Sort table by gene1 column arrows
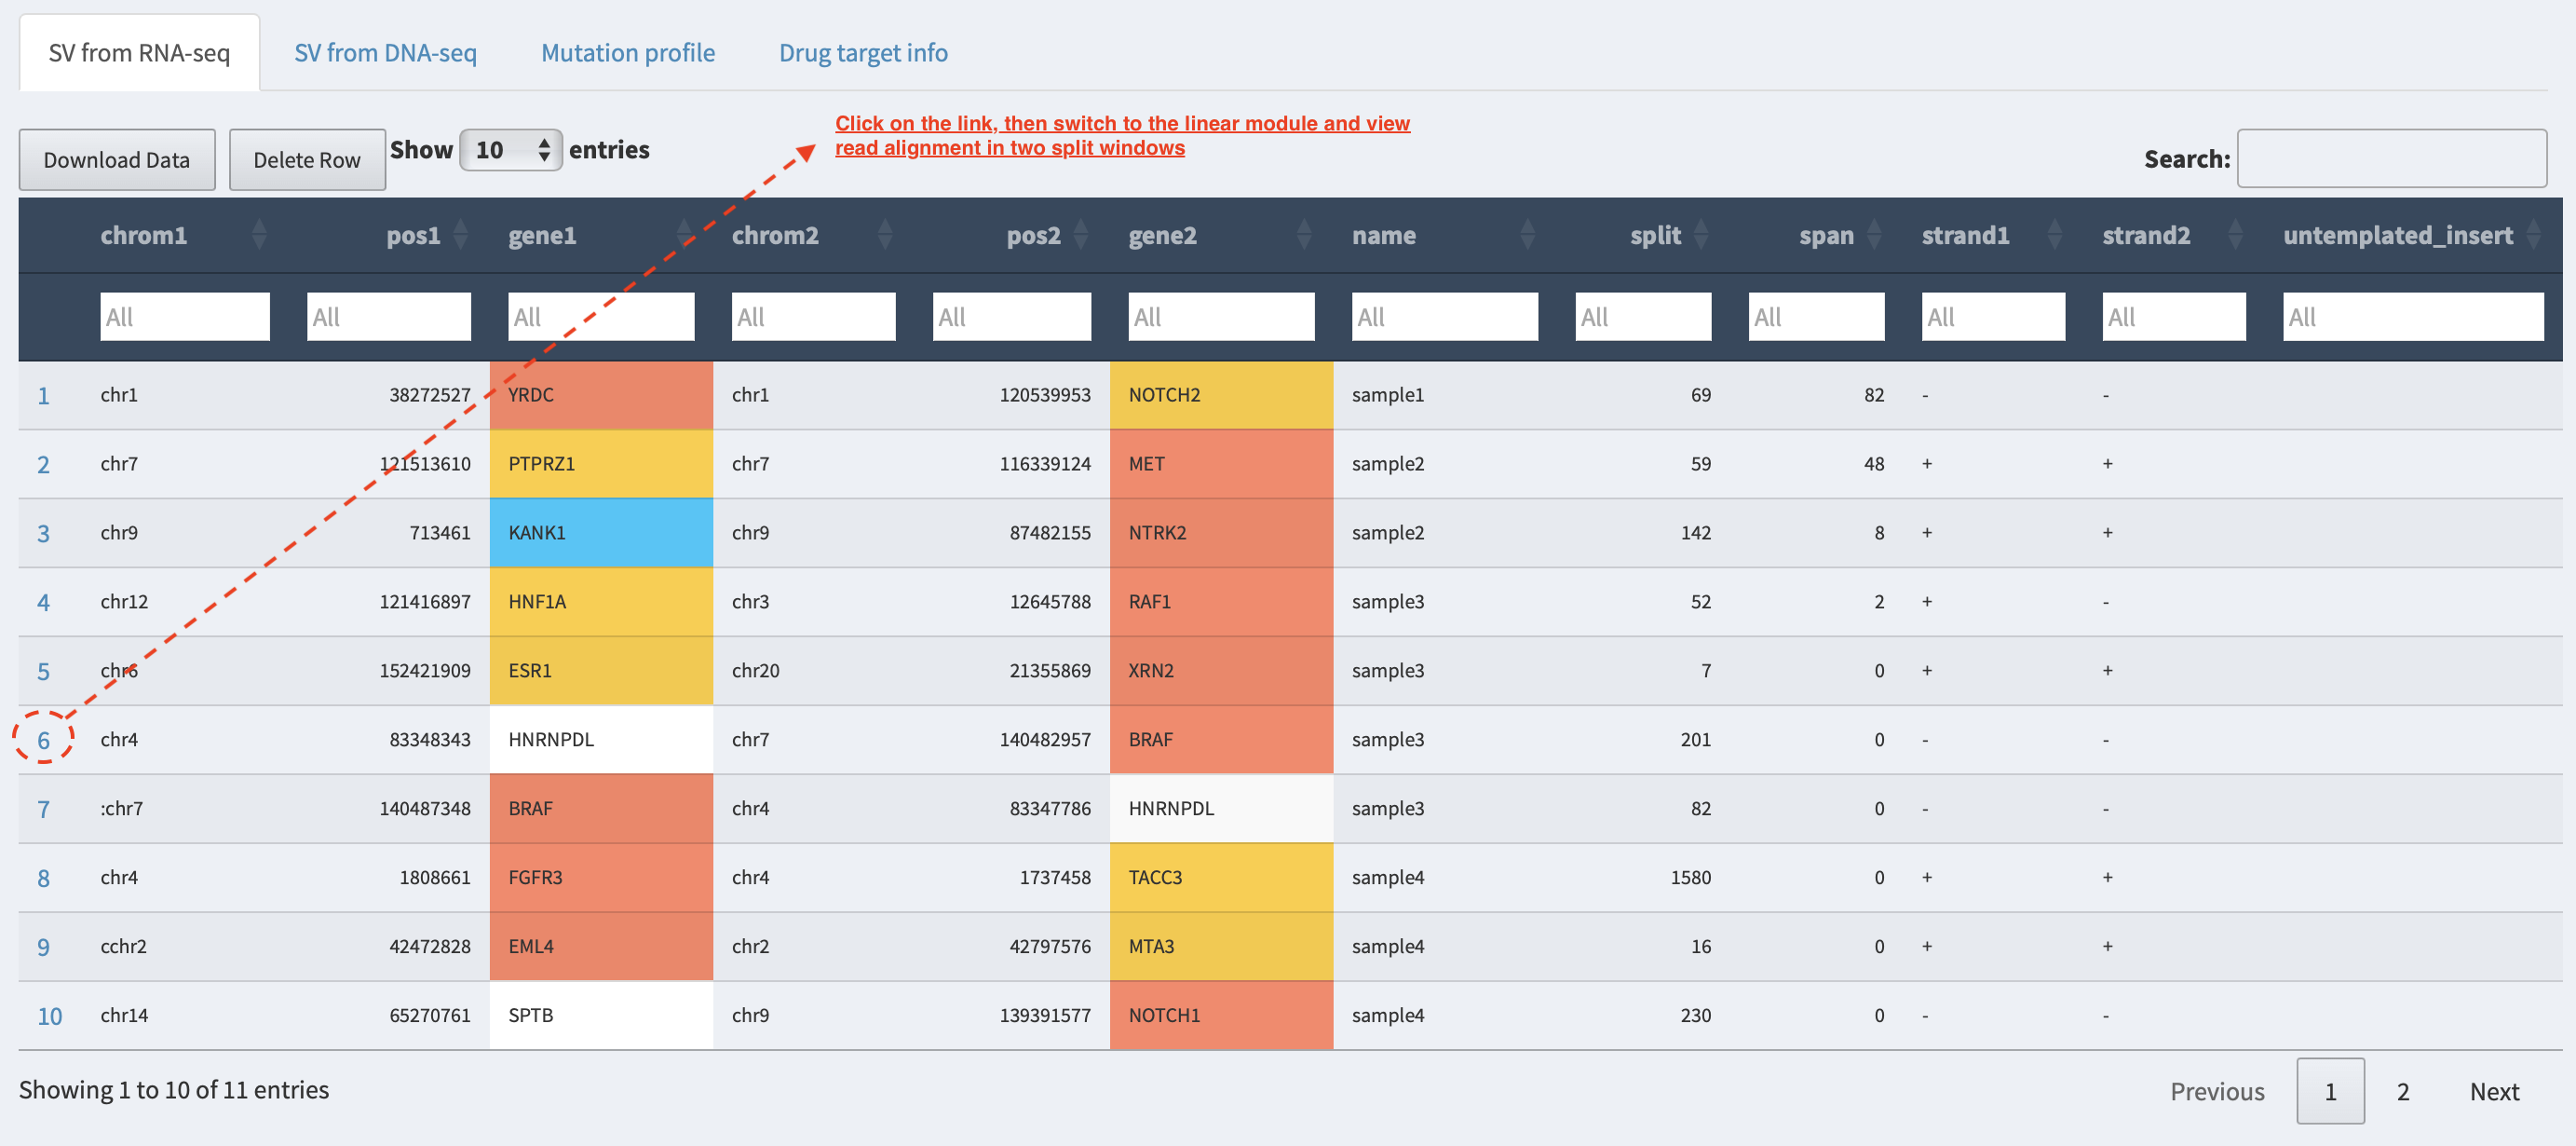Screen dimensions: 2576x1146 (685, 235)
